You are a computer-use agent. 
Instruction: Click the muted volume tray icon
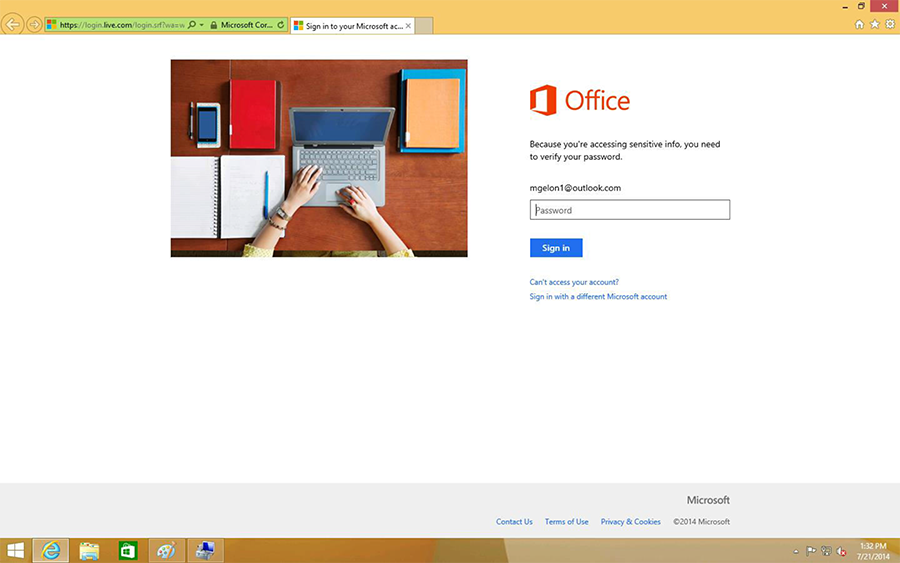coord(841,552)
